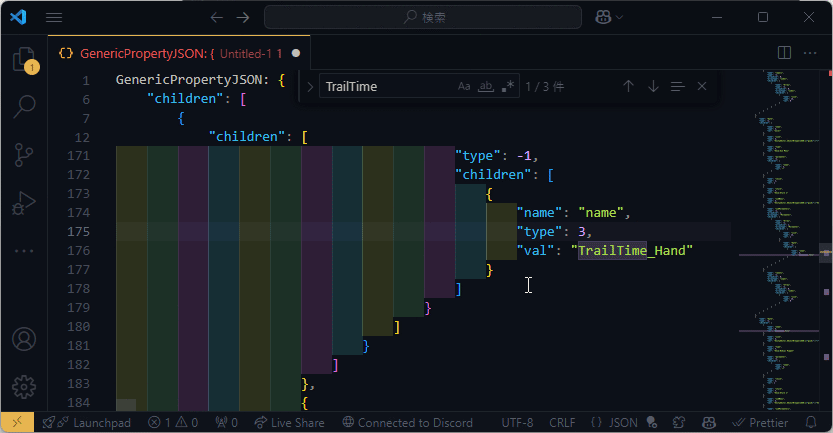Open the Manage gear settings icon
Screen dimensions: 833x433
click(x=23, y=386)
